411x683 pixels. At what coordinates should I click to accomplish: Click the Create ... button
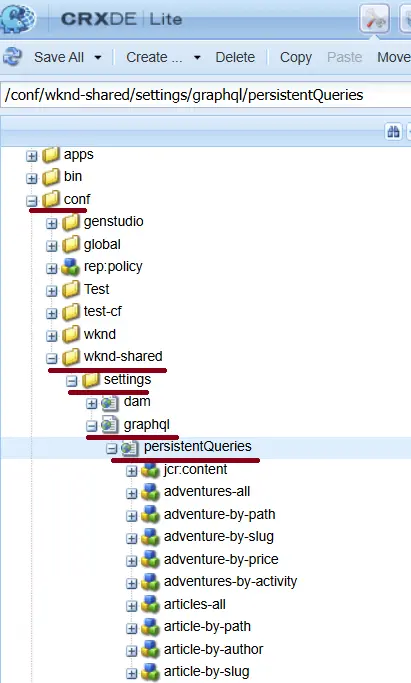point(154,57)
